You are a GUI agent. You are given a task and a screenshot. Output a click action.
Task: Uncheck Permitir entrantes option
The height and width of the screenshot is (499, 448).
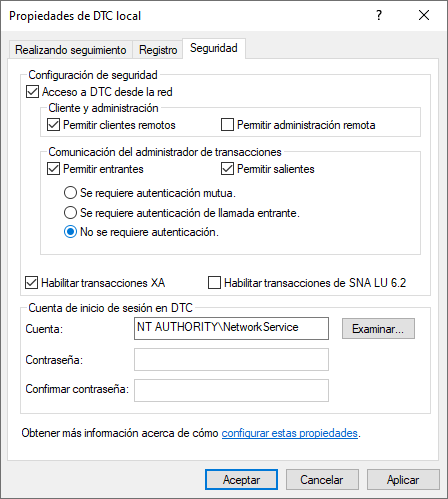tap(53, 169)
